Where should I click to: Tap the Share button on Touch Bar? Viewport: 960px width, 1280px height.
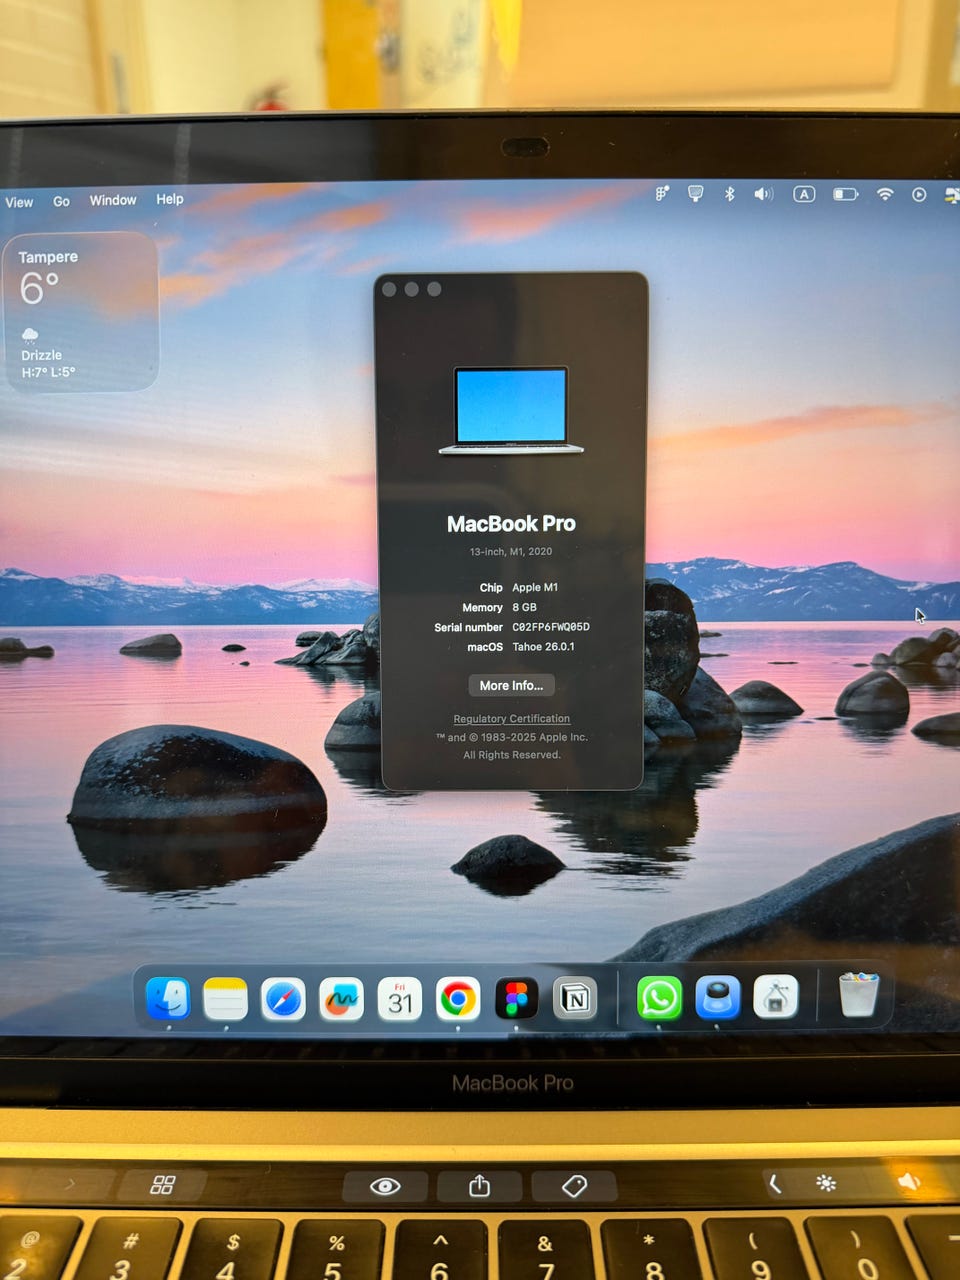tap(480, 1186)
